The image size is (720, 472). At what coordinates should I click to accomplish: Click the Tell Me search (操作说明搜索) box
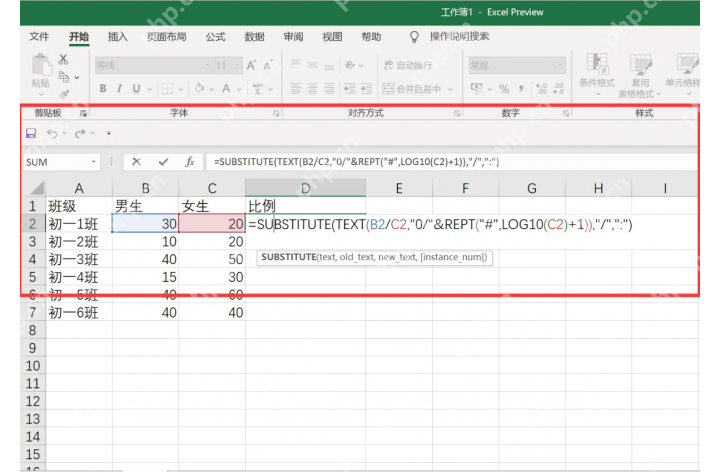[x=459, y=36]
